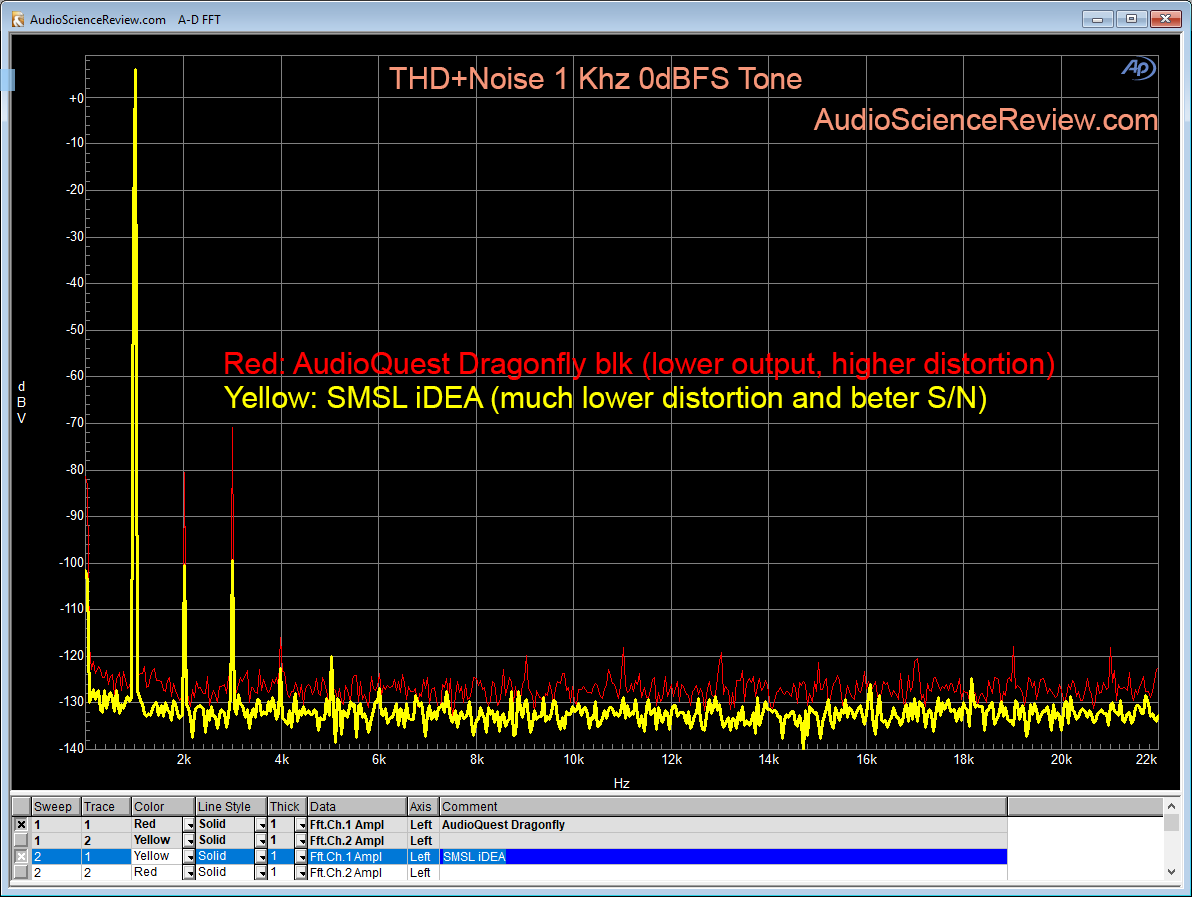Click the yellow SMSL iDEA annotation text
The height and width of the screenshot is (897, 1192).
click(x=605, y=398)
